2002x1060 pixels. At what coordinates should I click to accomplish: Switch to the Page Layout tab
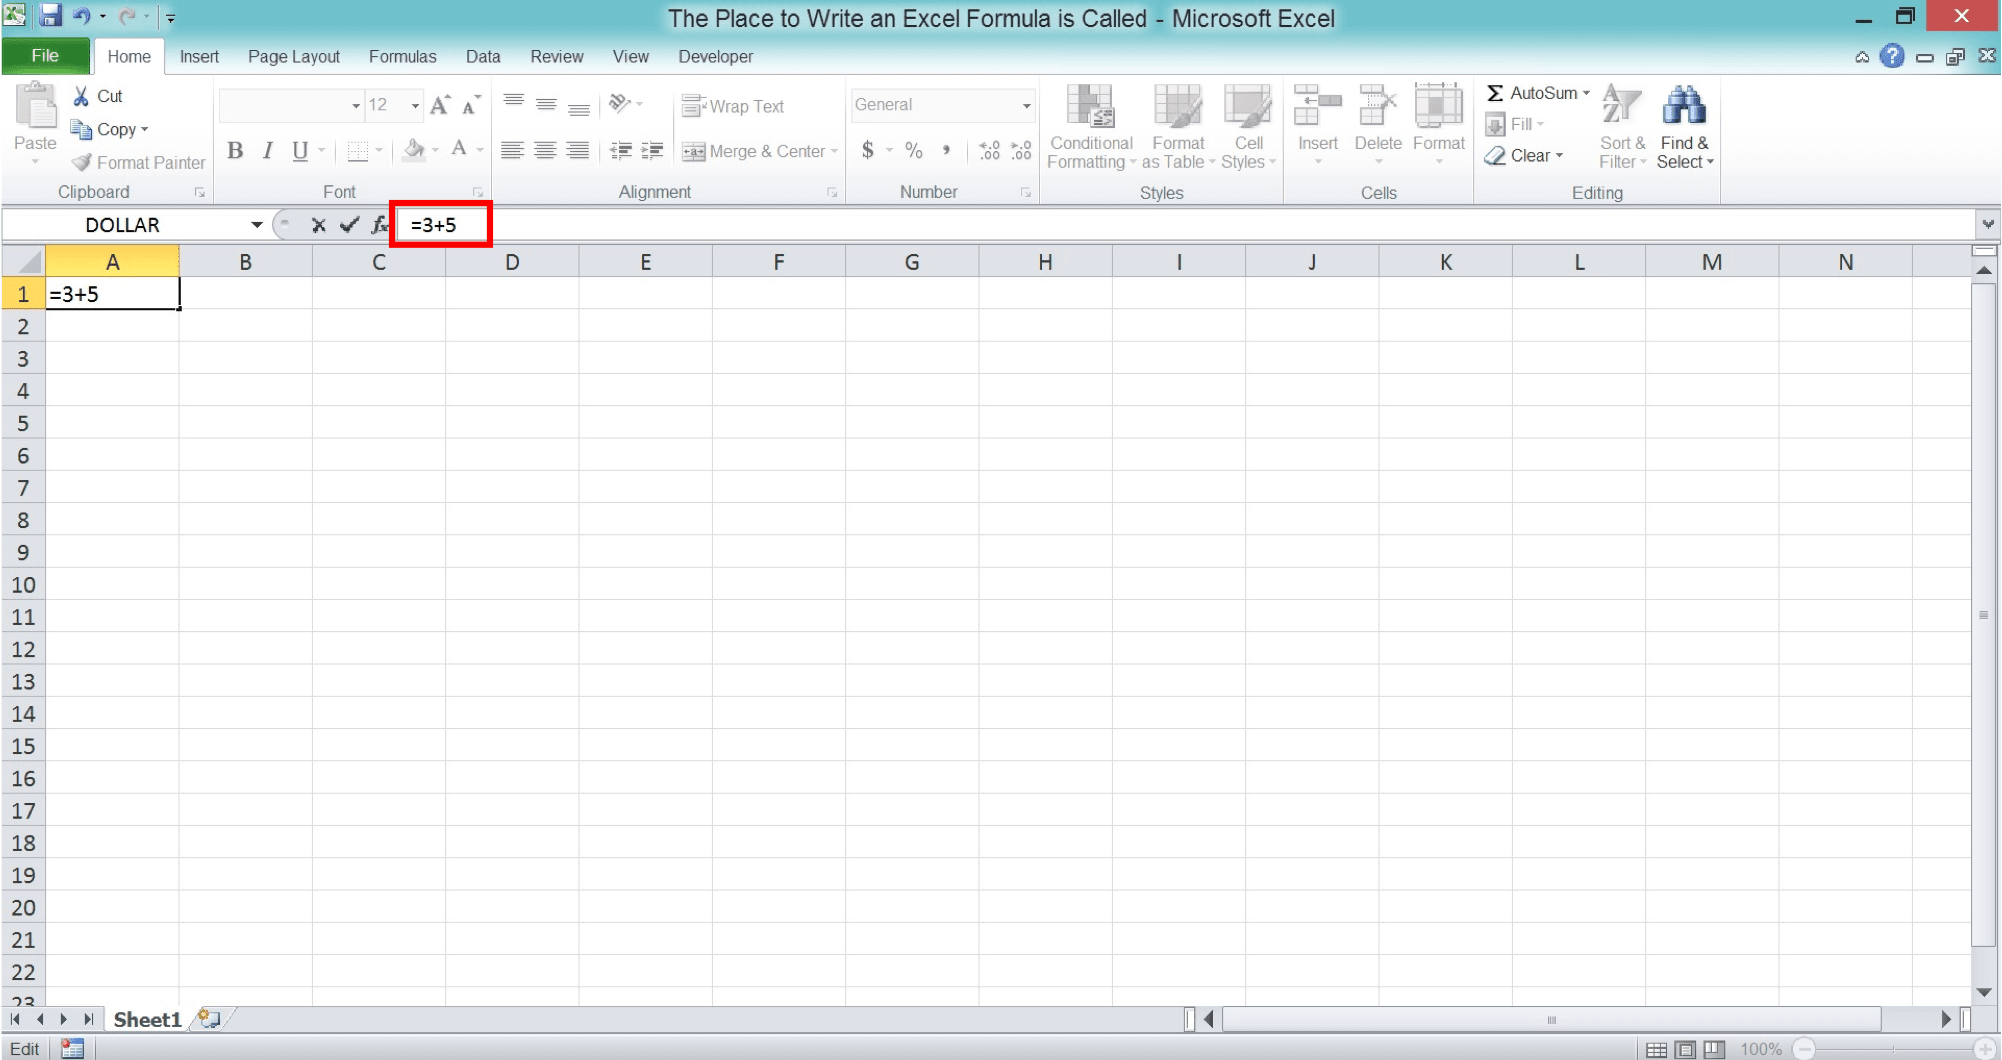click(x=294, y=57)
